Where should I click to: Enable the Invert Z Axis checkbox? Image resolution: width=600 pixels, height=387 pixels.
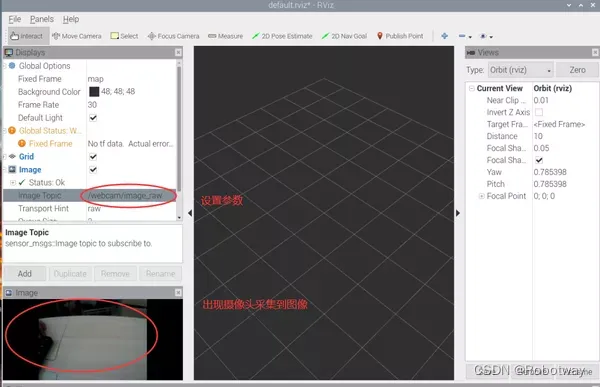coord(539,112)
